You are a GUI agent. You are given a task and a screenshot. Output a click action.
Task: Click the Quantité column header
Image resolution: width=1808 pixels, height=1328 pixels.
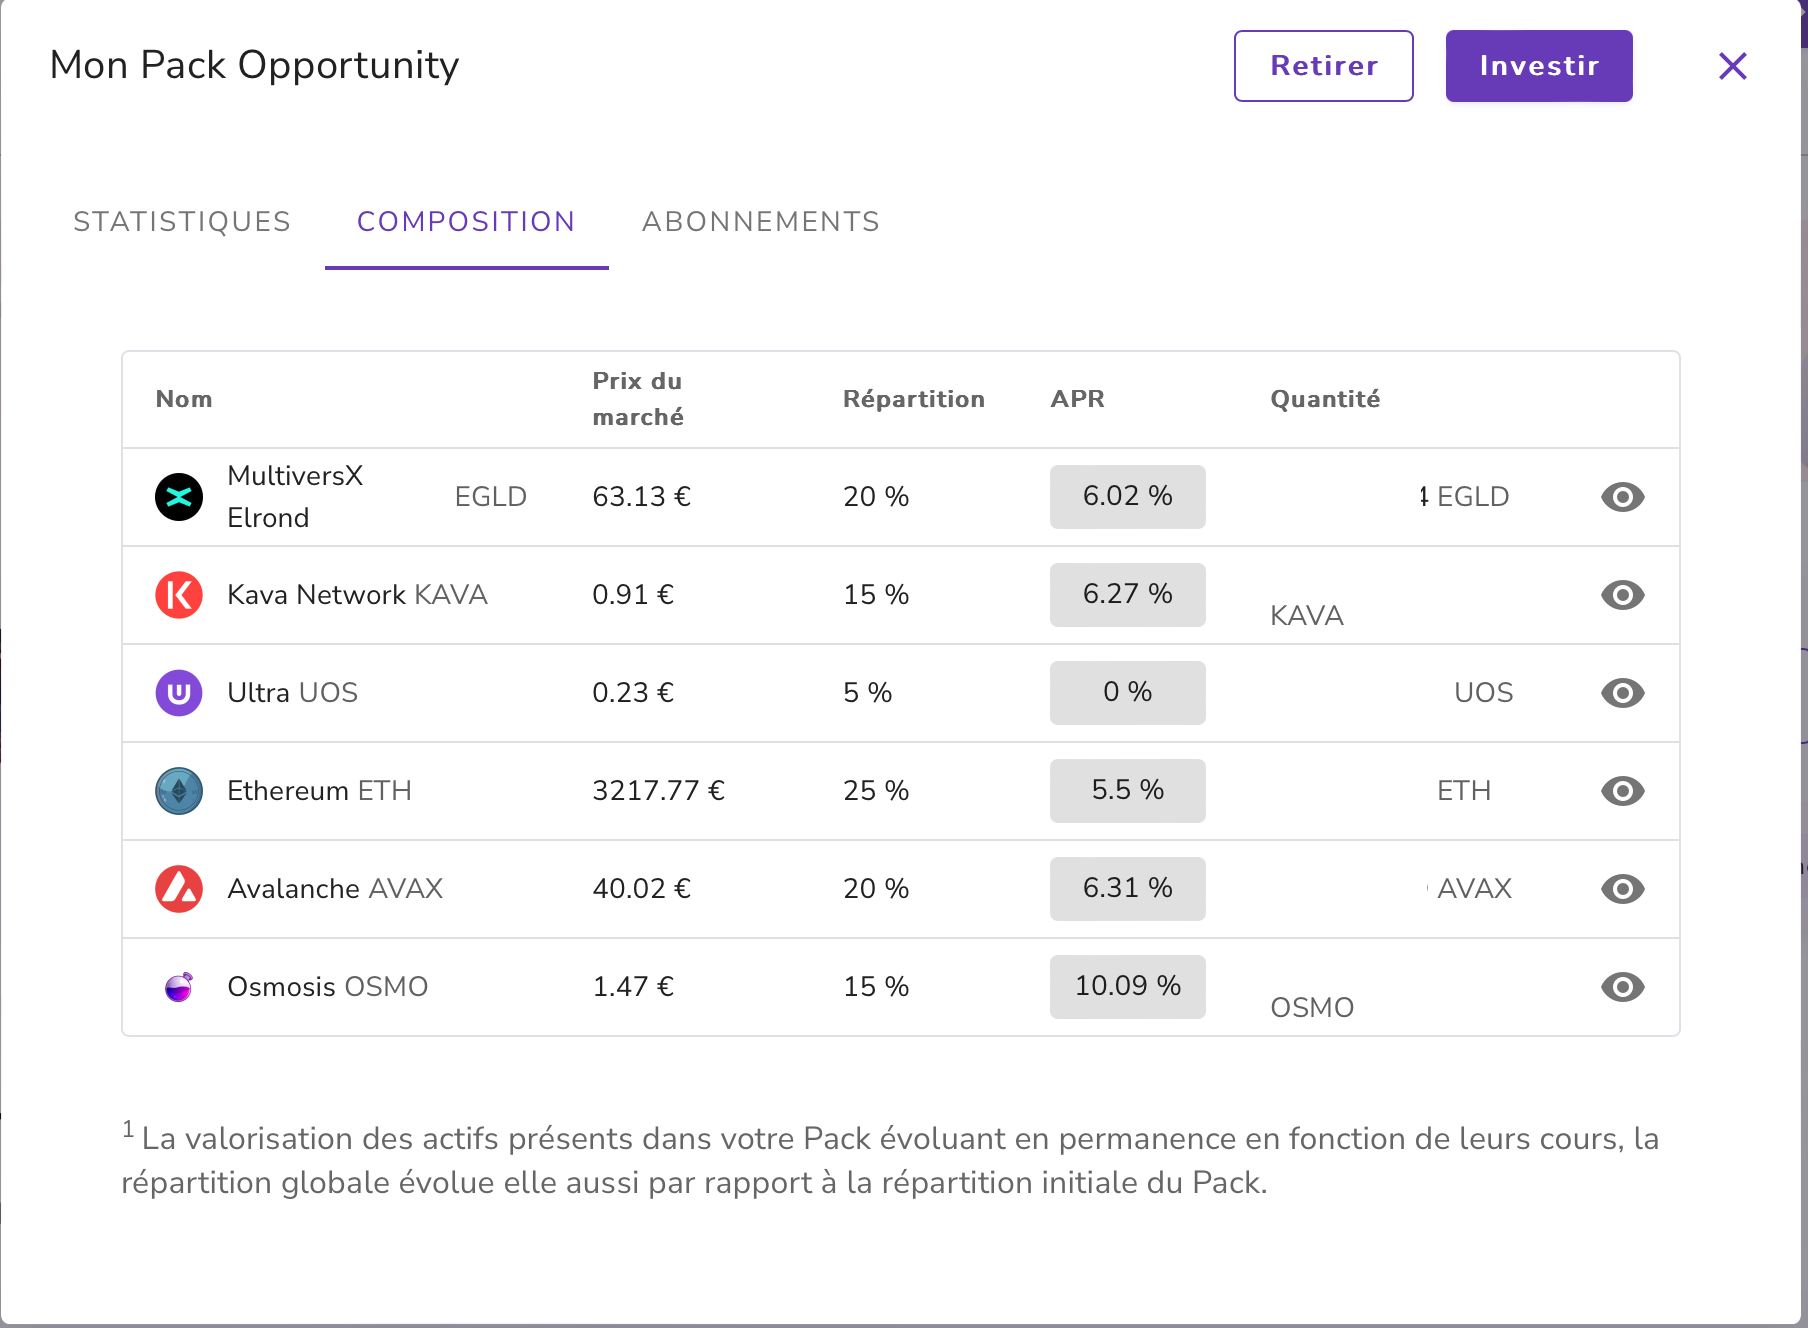tap(1325, 399)
